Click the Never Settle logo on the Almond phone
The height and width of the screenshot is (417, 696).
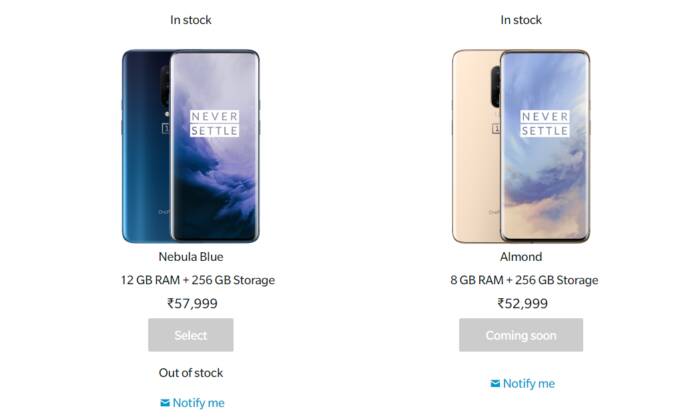(545, 123)
